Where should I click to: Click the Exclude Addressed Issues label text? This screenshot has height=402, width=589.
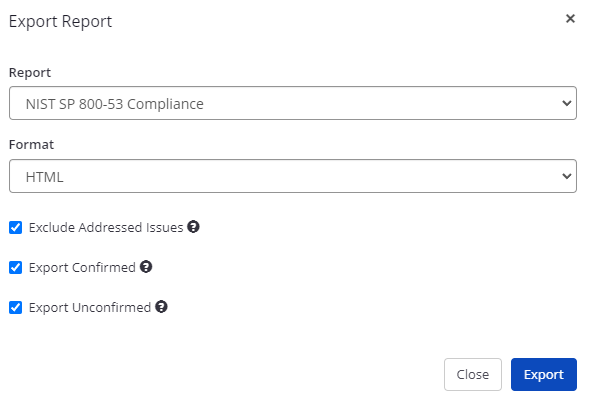[x=106, y=228]
